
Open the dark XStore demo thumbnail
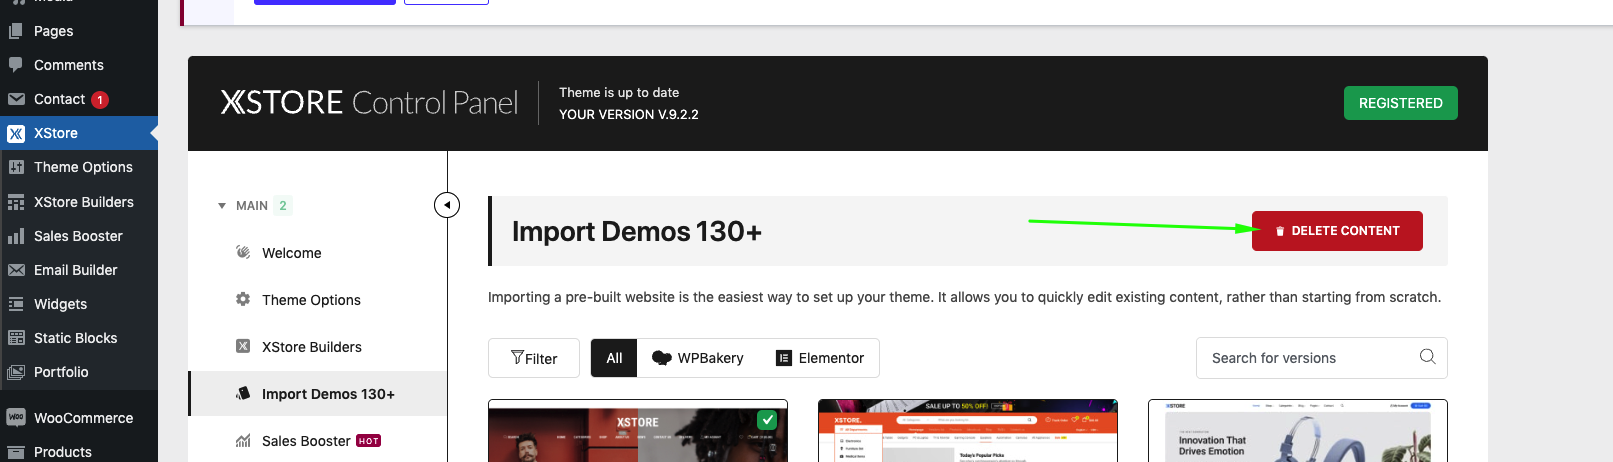click(x=638, y=431)
